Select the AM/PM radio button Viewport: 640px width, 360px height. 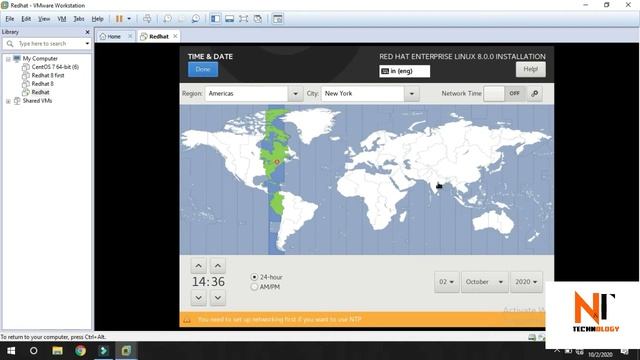(x=254, y=287)
